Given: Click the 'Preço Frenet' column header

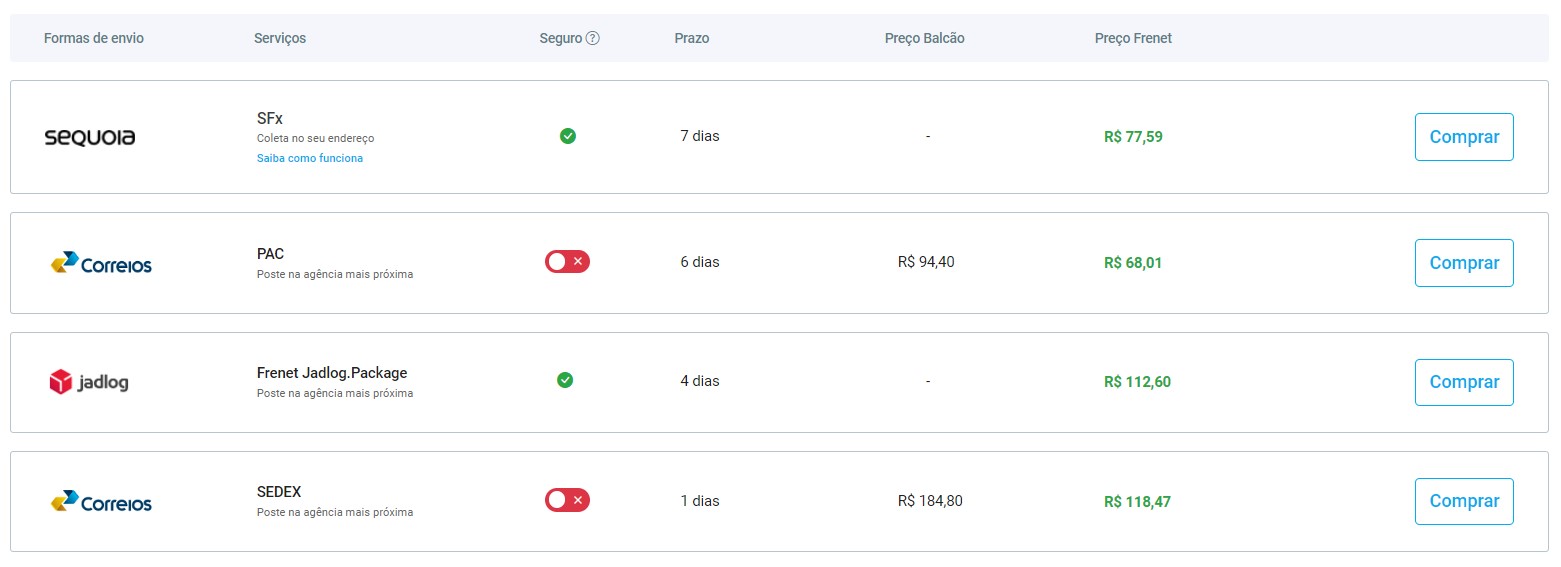Looking at the screenshot, I should [x=1133, y=38].
